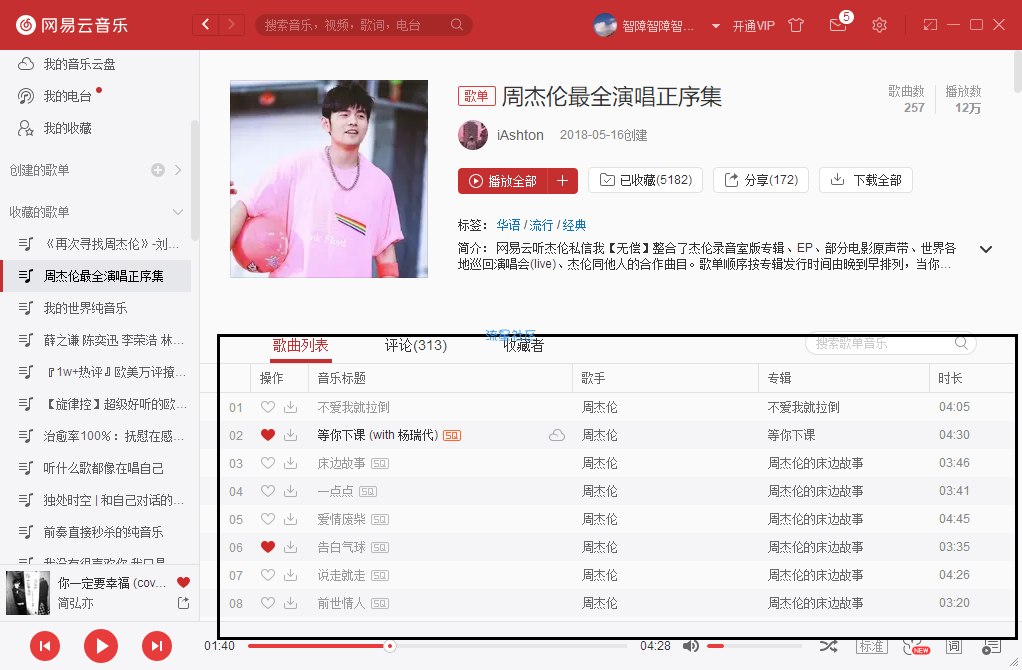This screenshot has width=1022, height=670.
Task: Mute using the speaker icon
Action: pos(691,646)
